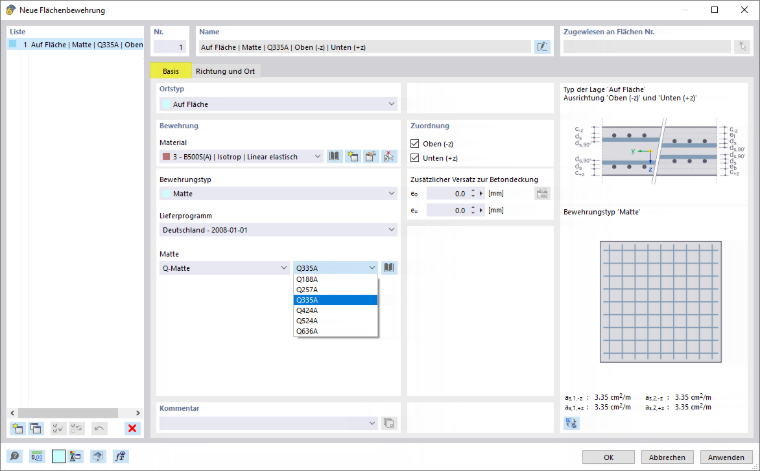This screenshot has height=471, width=760.
Task: Click the view axes icon below reinforcement values
Action: [x=571, y=423]
